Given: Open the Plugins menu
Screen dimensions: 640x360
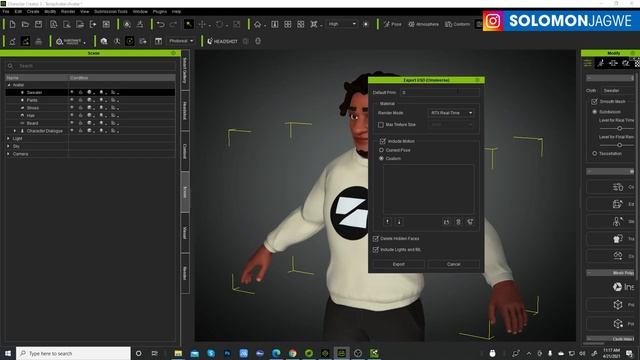Looking at the screenshot, I should coord(160,11).
